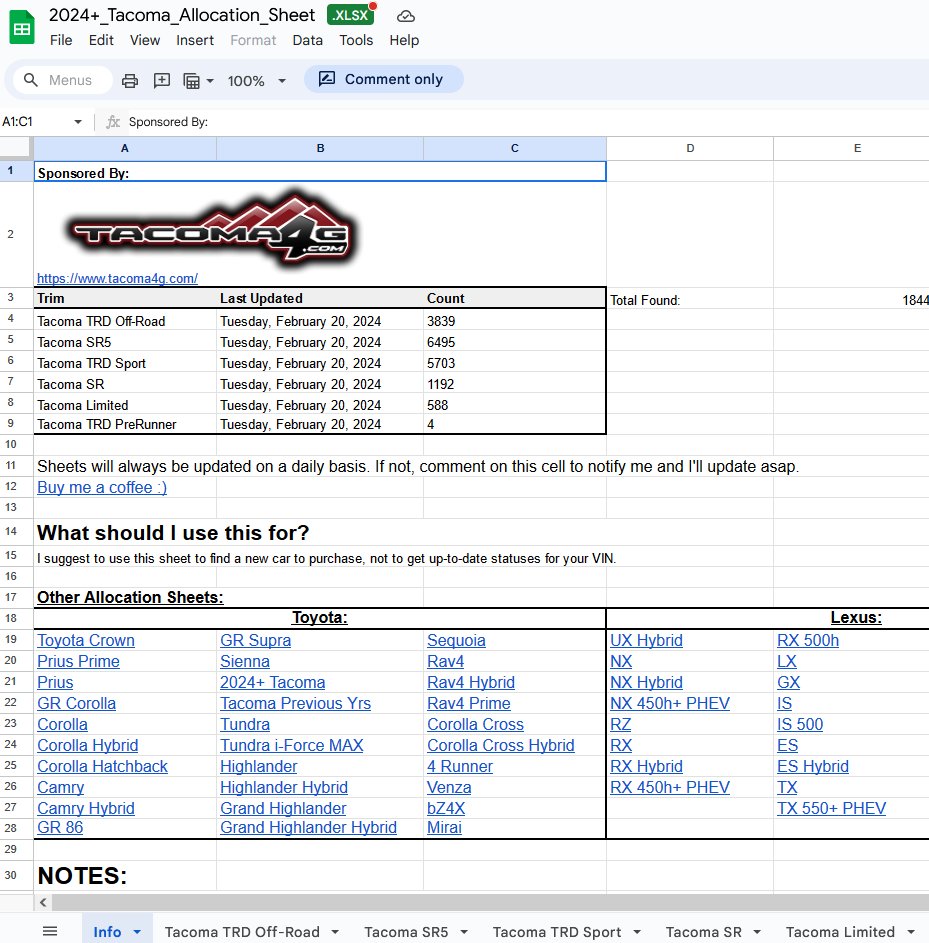Click the horizontal scrollbar track
Viewport: 929px width, 943px height.
pyautogui.click(x=490, y=902)
